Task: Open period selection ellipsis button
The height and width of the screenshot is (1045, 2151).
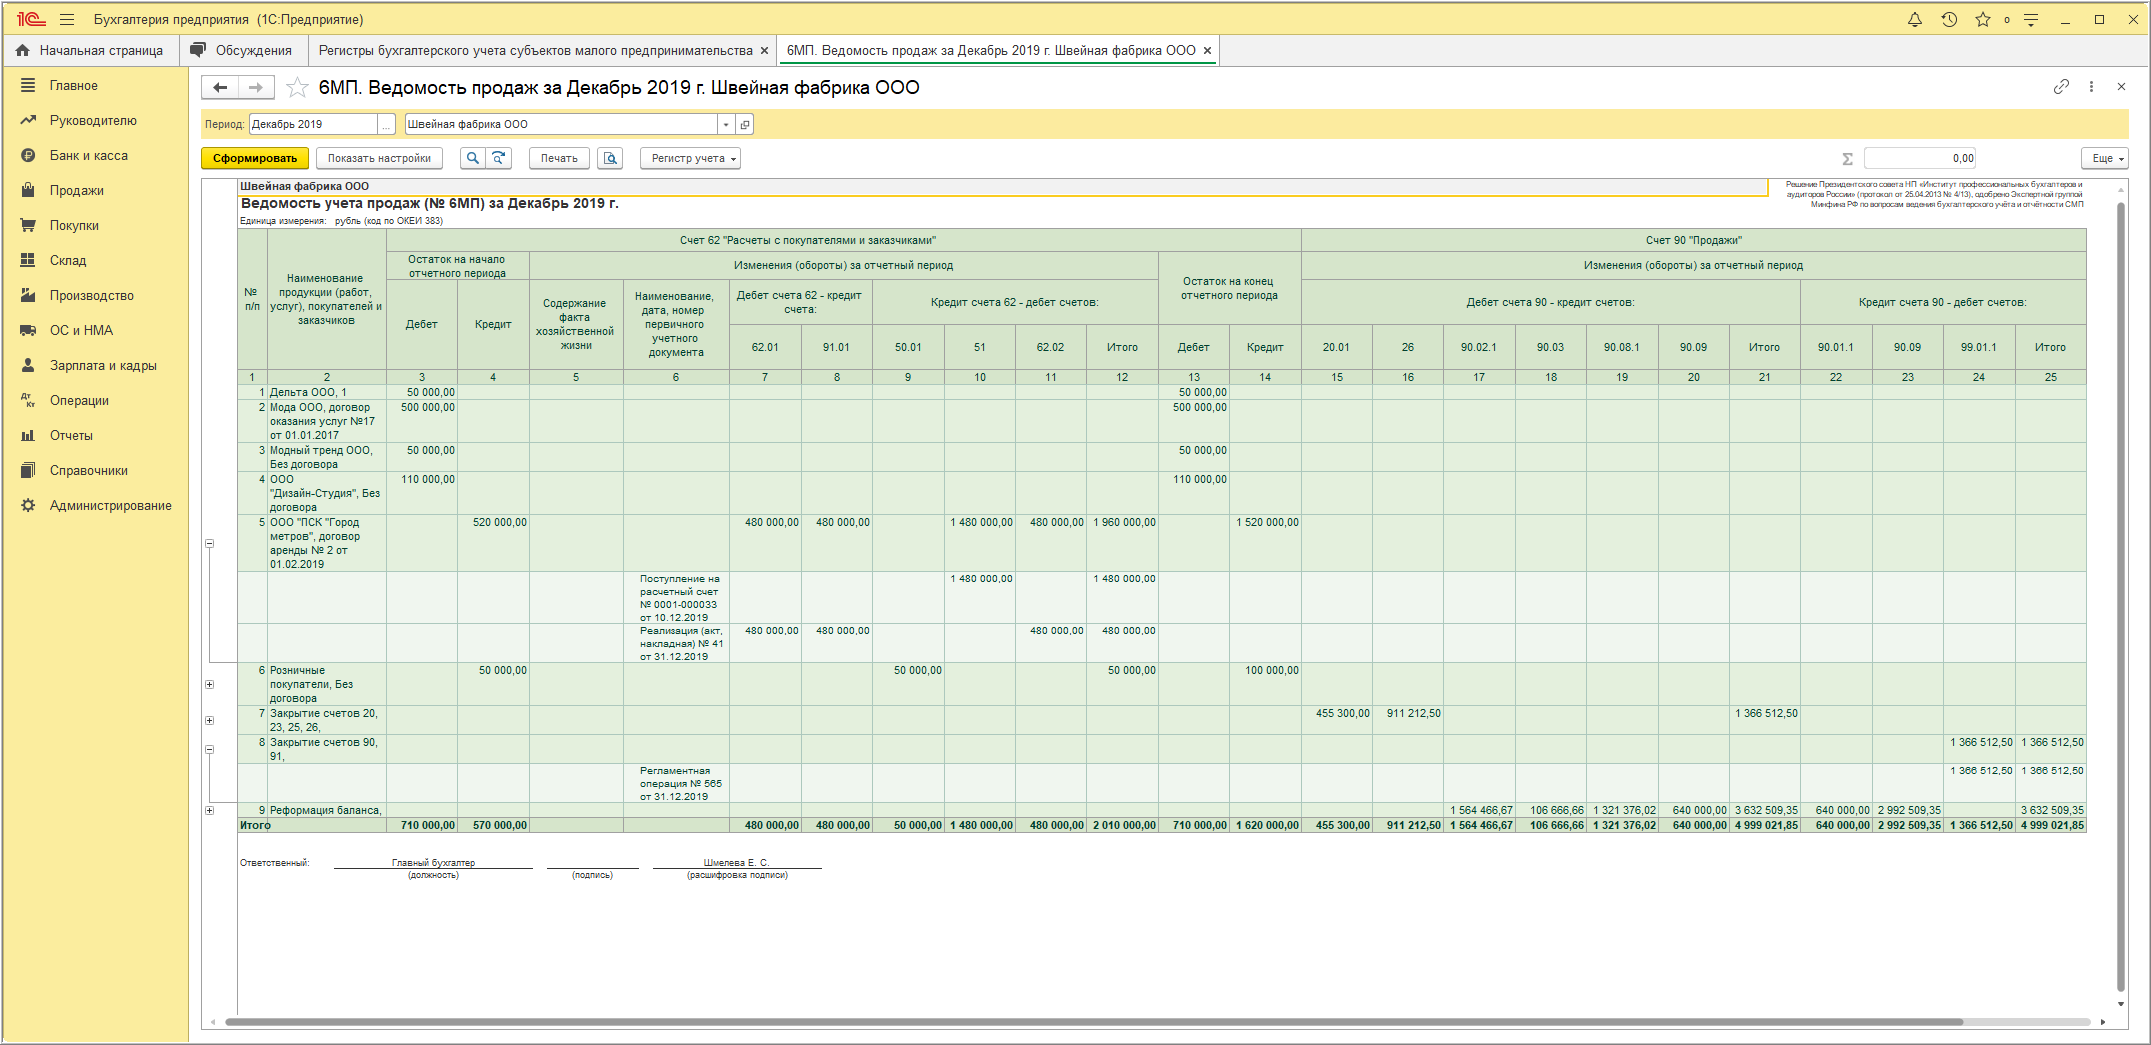Action: point(386,124)
